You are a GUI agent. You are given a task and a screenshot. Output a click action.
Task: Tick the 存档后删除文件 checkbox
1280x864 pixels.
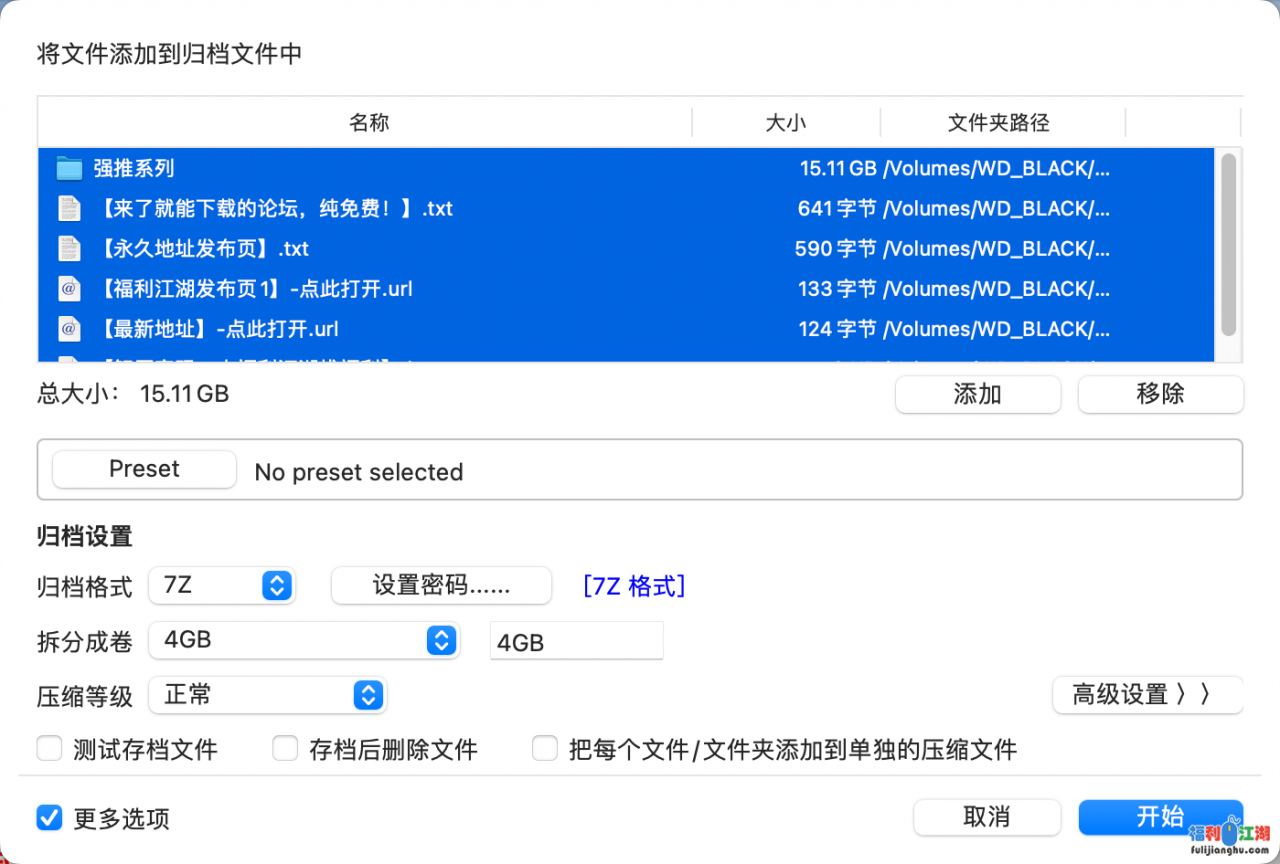pos(285,749)
